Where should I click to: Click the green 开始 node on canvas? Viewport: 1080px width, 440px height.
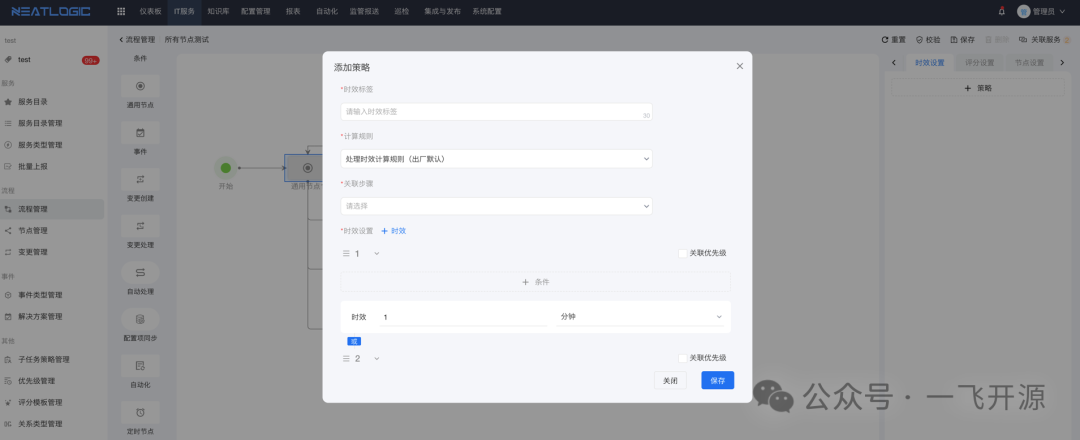(225, 167)
